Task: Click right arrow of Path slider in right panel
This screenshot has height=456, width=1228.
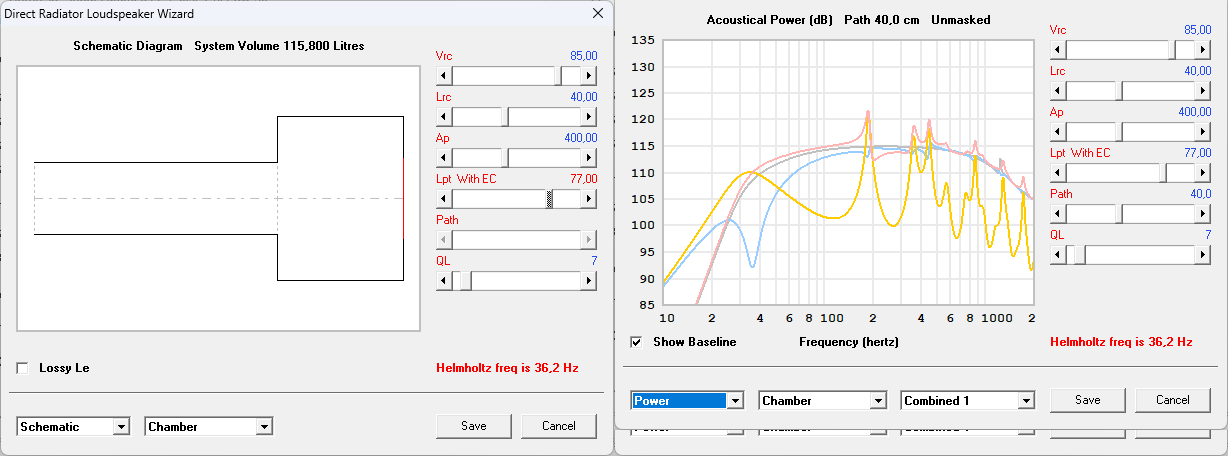Action: coord(1202,214)
